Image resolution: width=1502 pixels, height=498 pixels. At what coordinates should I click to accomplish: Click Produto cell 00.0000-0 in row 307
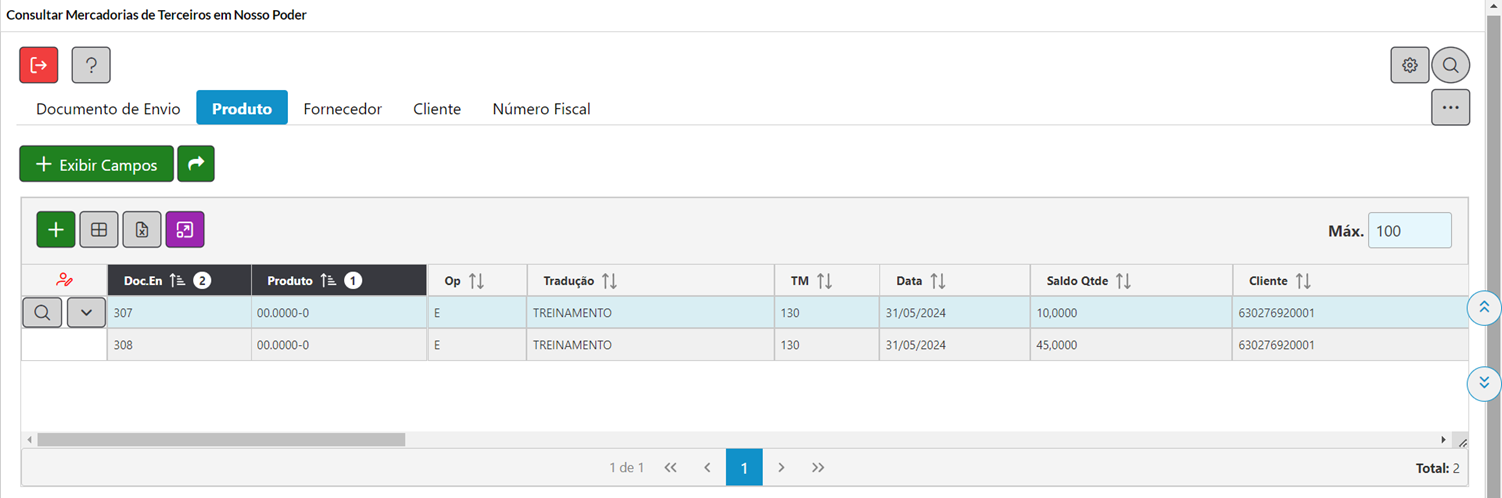[x=339, y=312]
